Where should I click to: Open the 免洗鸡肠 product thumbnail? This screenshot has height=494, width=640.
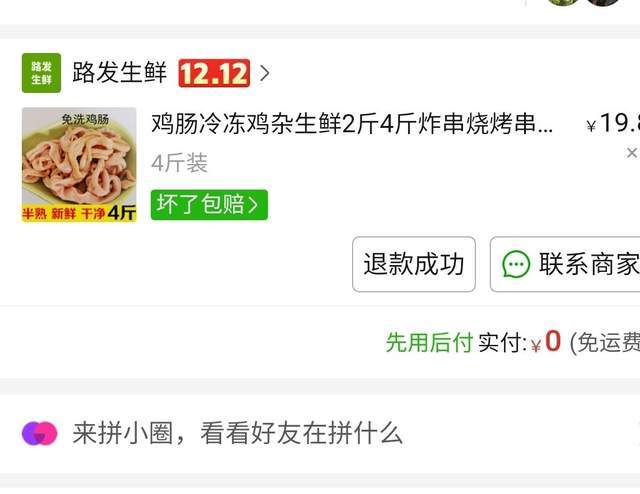pyautogui.click(x=79, y=165)
